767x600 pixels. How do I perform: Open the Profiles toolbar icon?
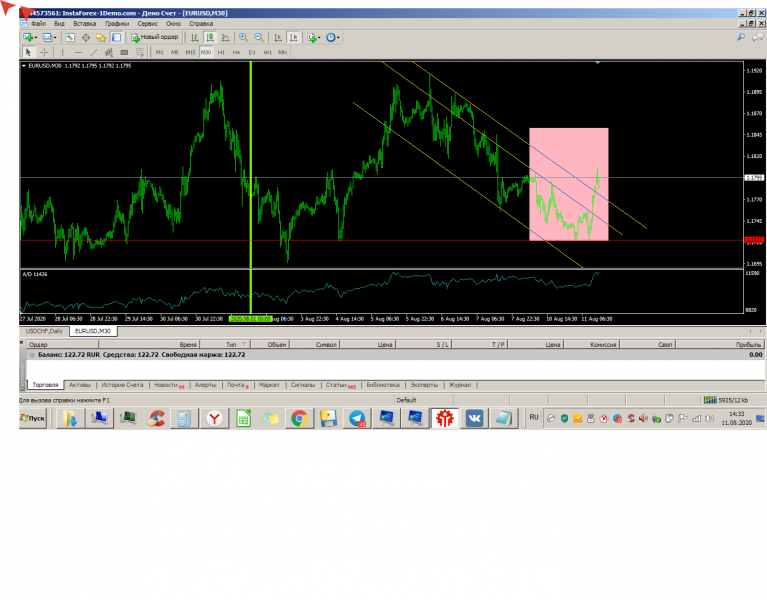(x=47, y=37)
